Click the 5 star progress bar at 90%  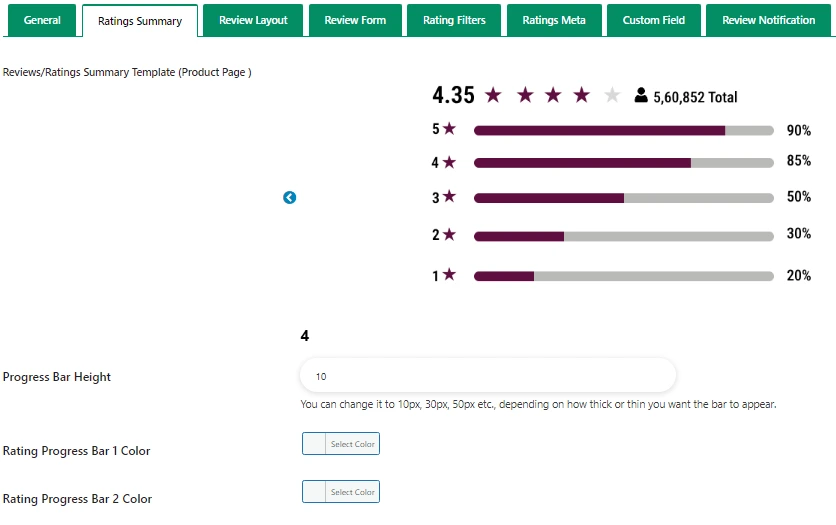[x=623, y=130]
